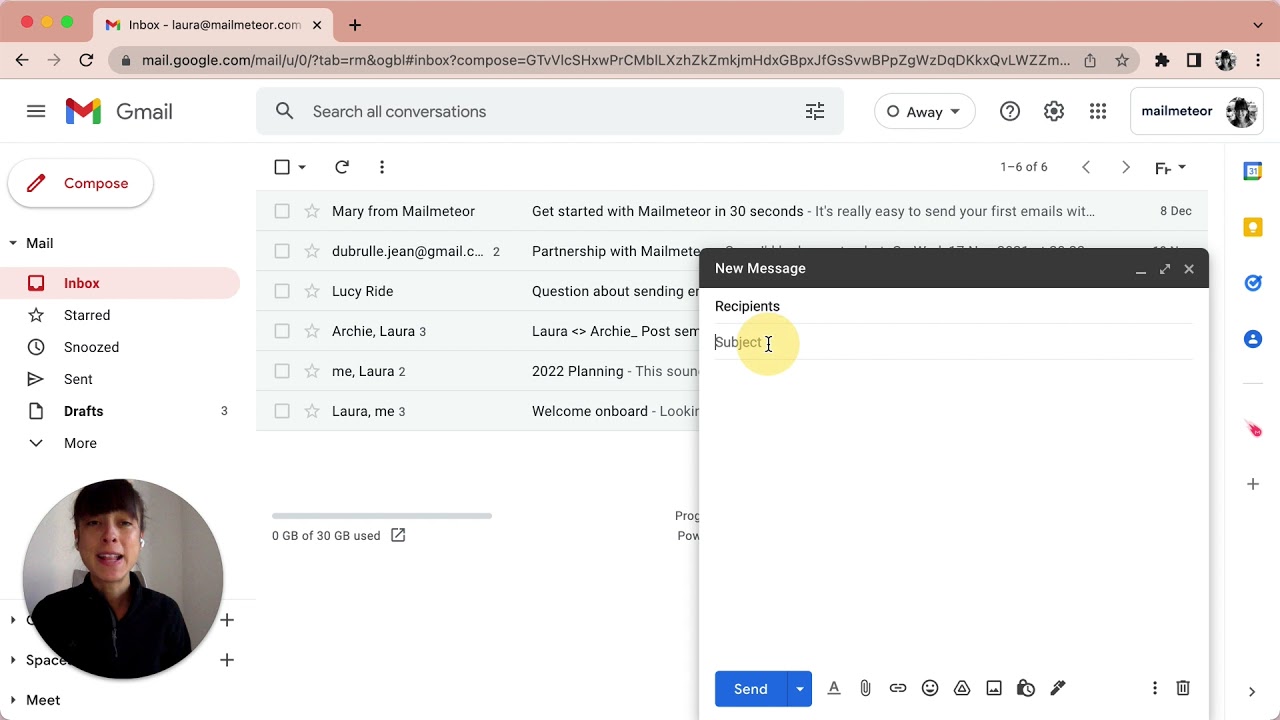Attach files with paperclip icon
This screenshot has width=1280, height=720.
click(866, 688)
